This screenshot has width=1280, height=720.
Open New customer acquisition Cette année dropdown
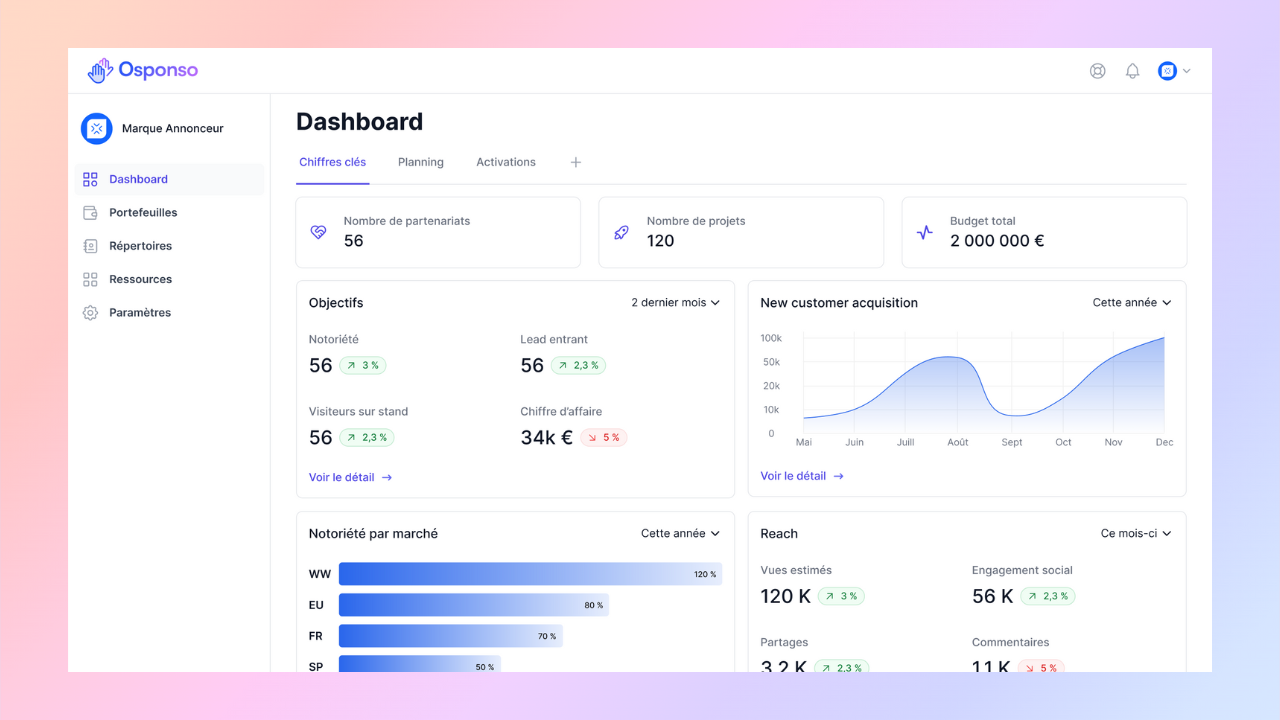[1132, 302]
